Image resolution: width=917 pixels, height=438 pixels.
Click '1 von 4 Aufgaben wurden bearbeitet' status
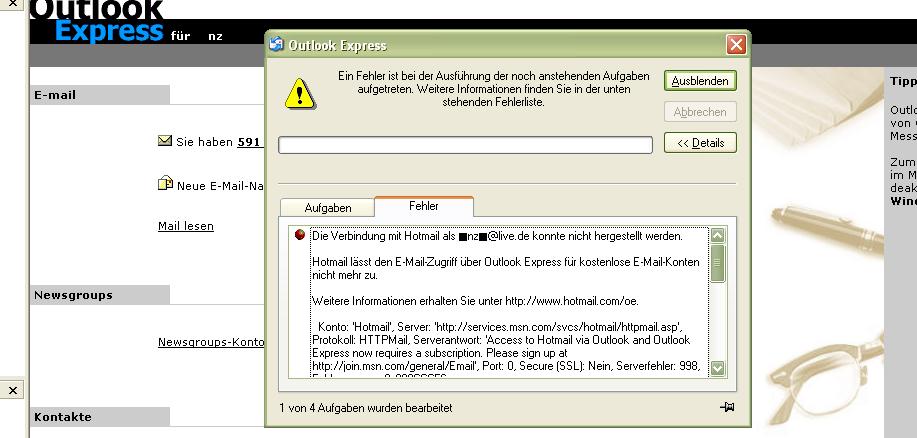[366, 408]
